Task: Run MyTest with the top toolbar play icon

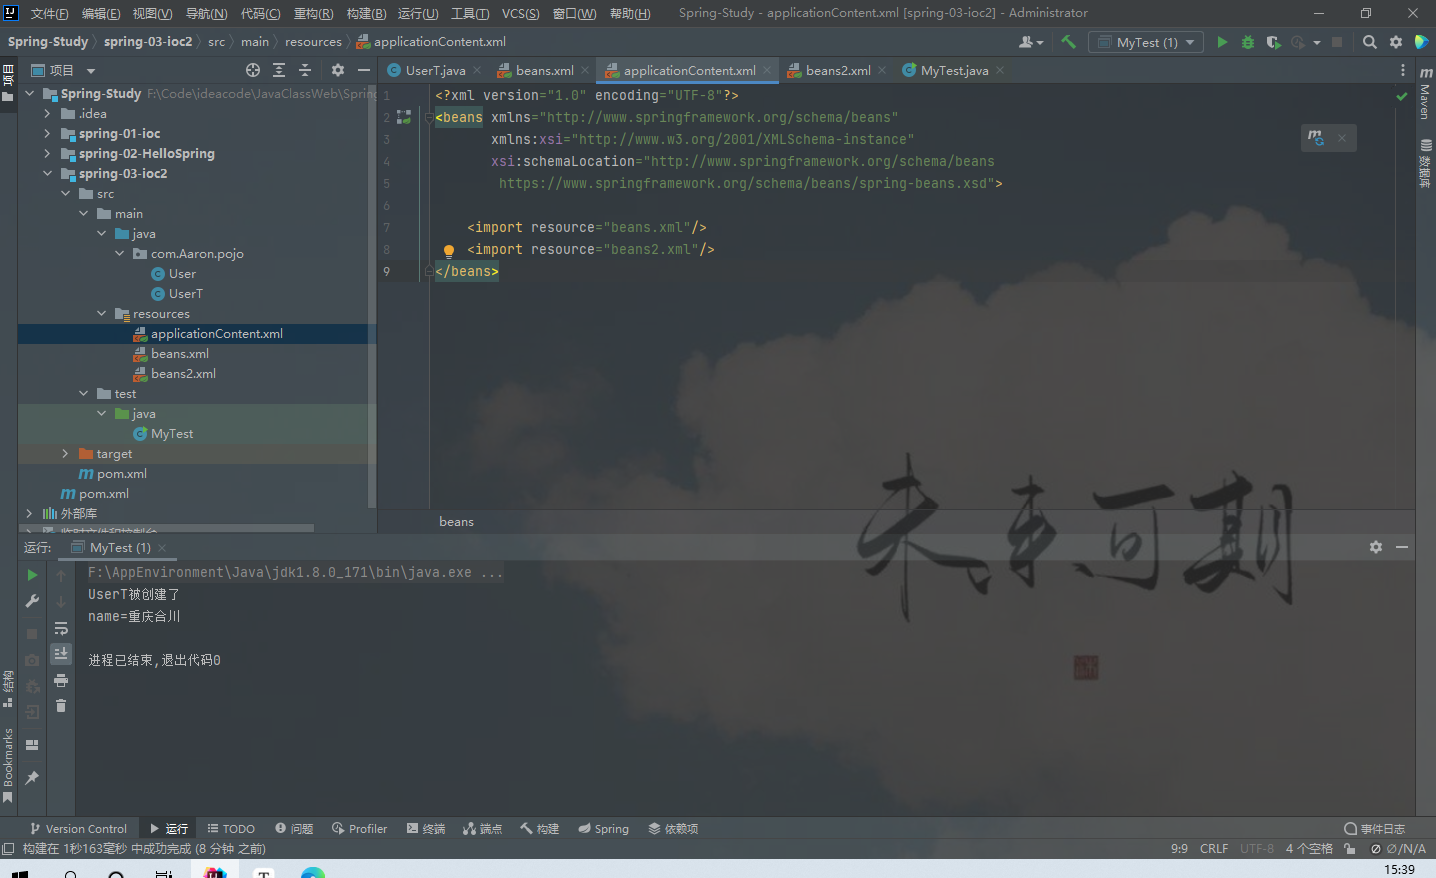Action: [x=1222, y=42]
